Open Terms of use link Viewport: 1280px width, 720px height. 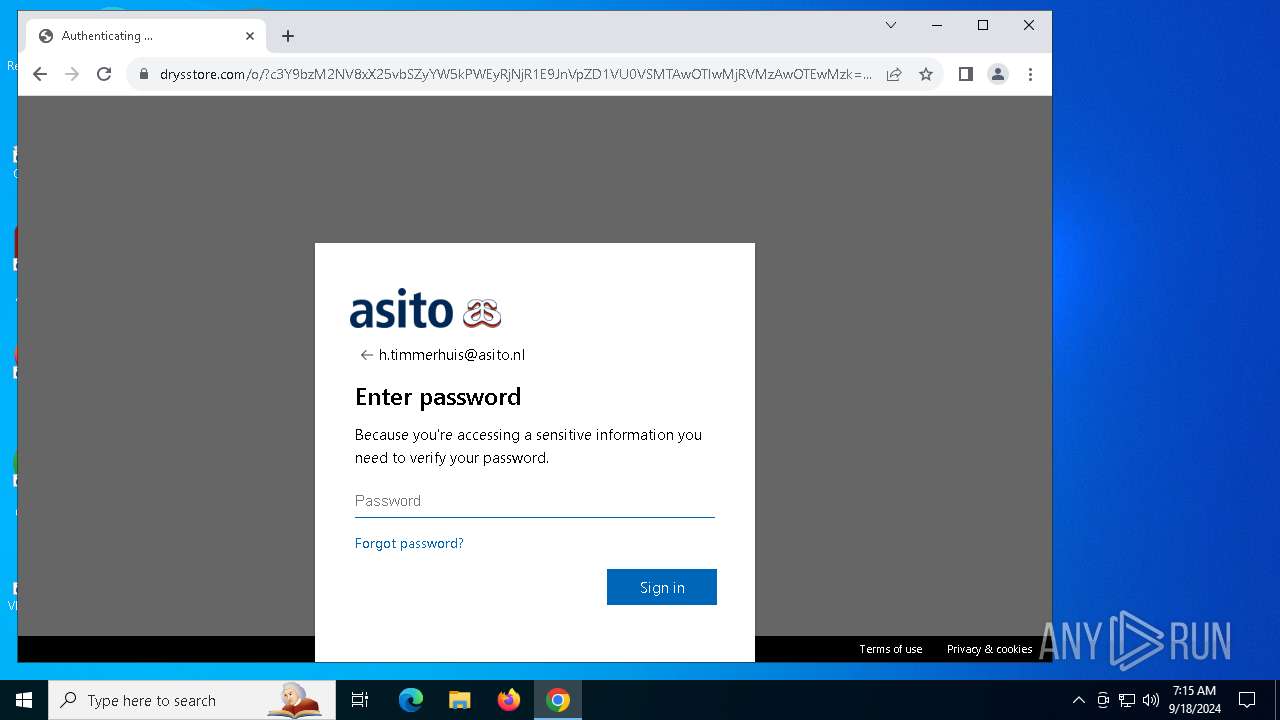(x=891, y=649)
